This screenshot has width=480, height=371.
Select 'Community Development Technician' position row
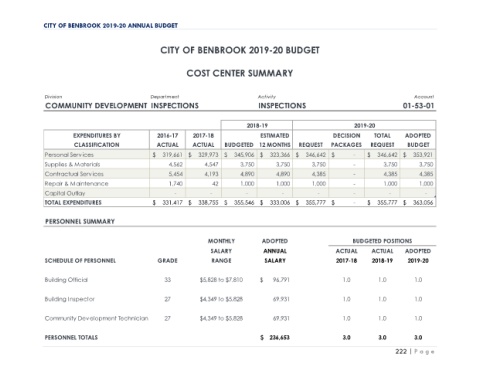click(97, 318)
